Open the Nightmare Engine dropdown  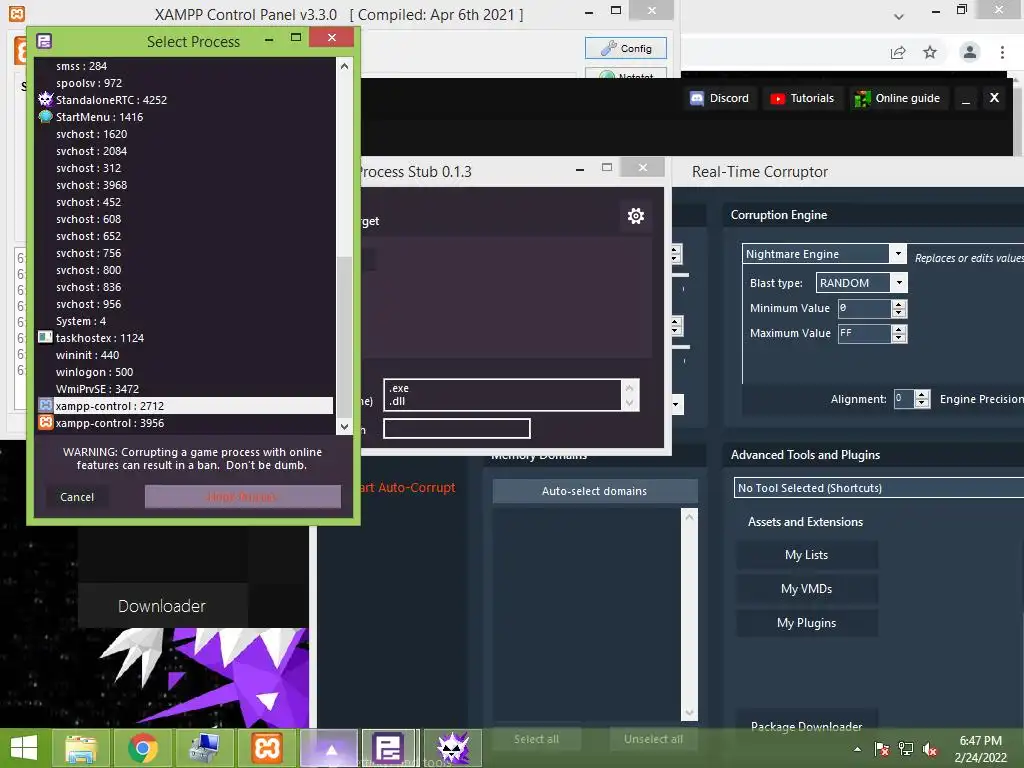898,253
